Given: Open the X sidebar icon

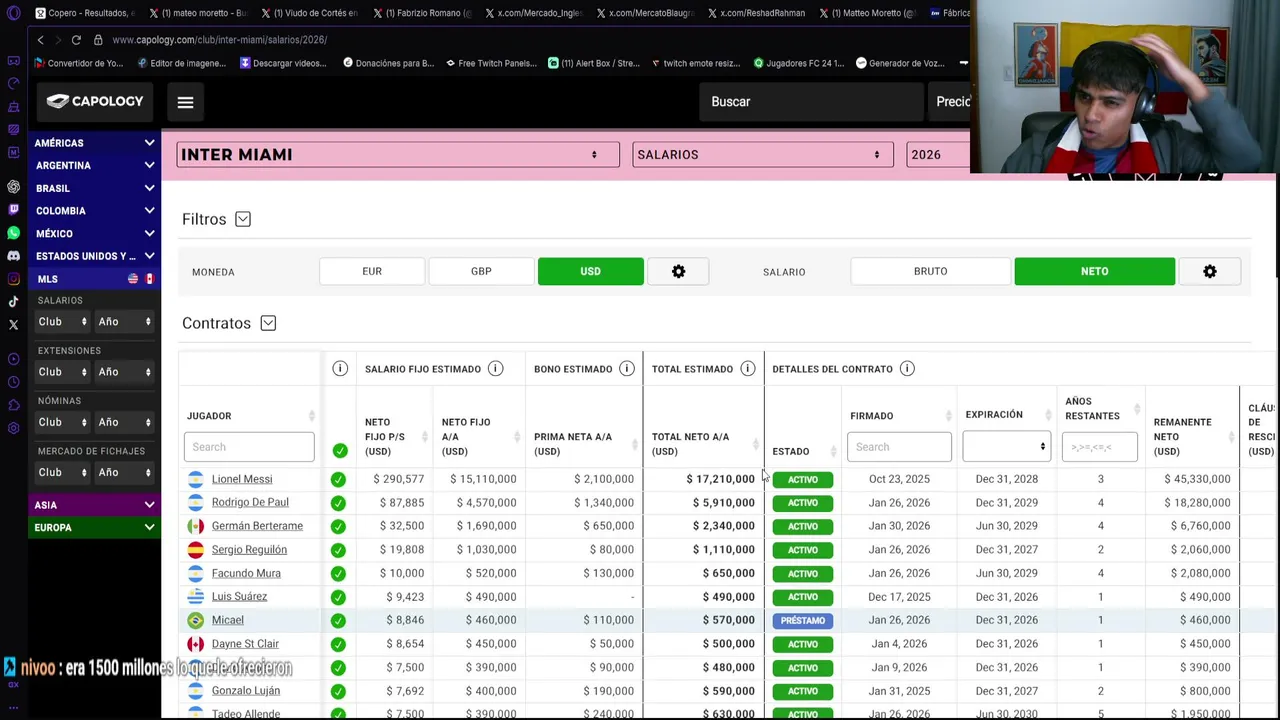Looking at the screenshot, I should point(13,325).
